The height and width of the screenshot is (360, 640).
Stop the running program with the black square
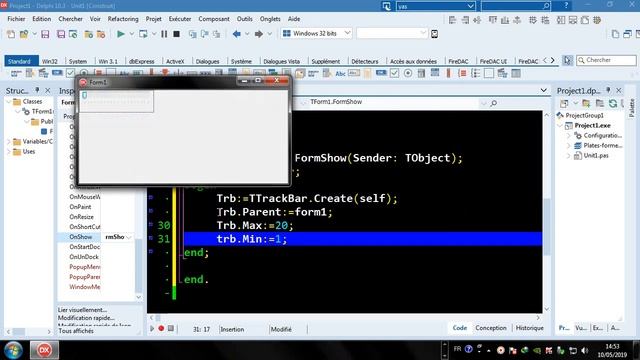[x=176, y=34]
